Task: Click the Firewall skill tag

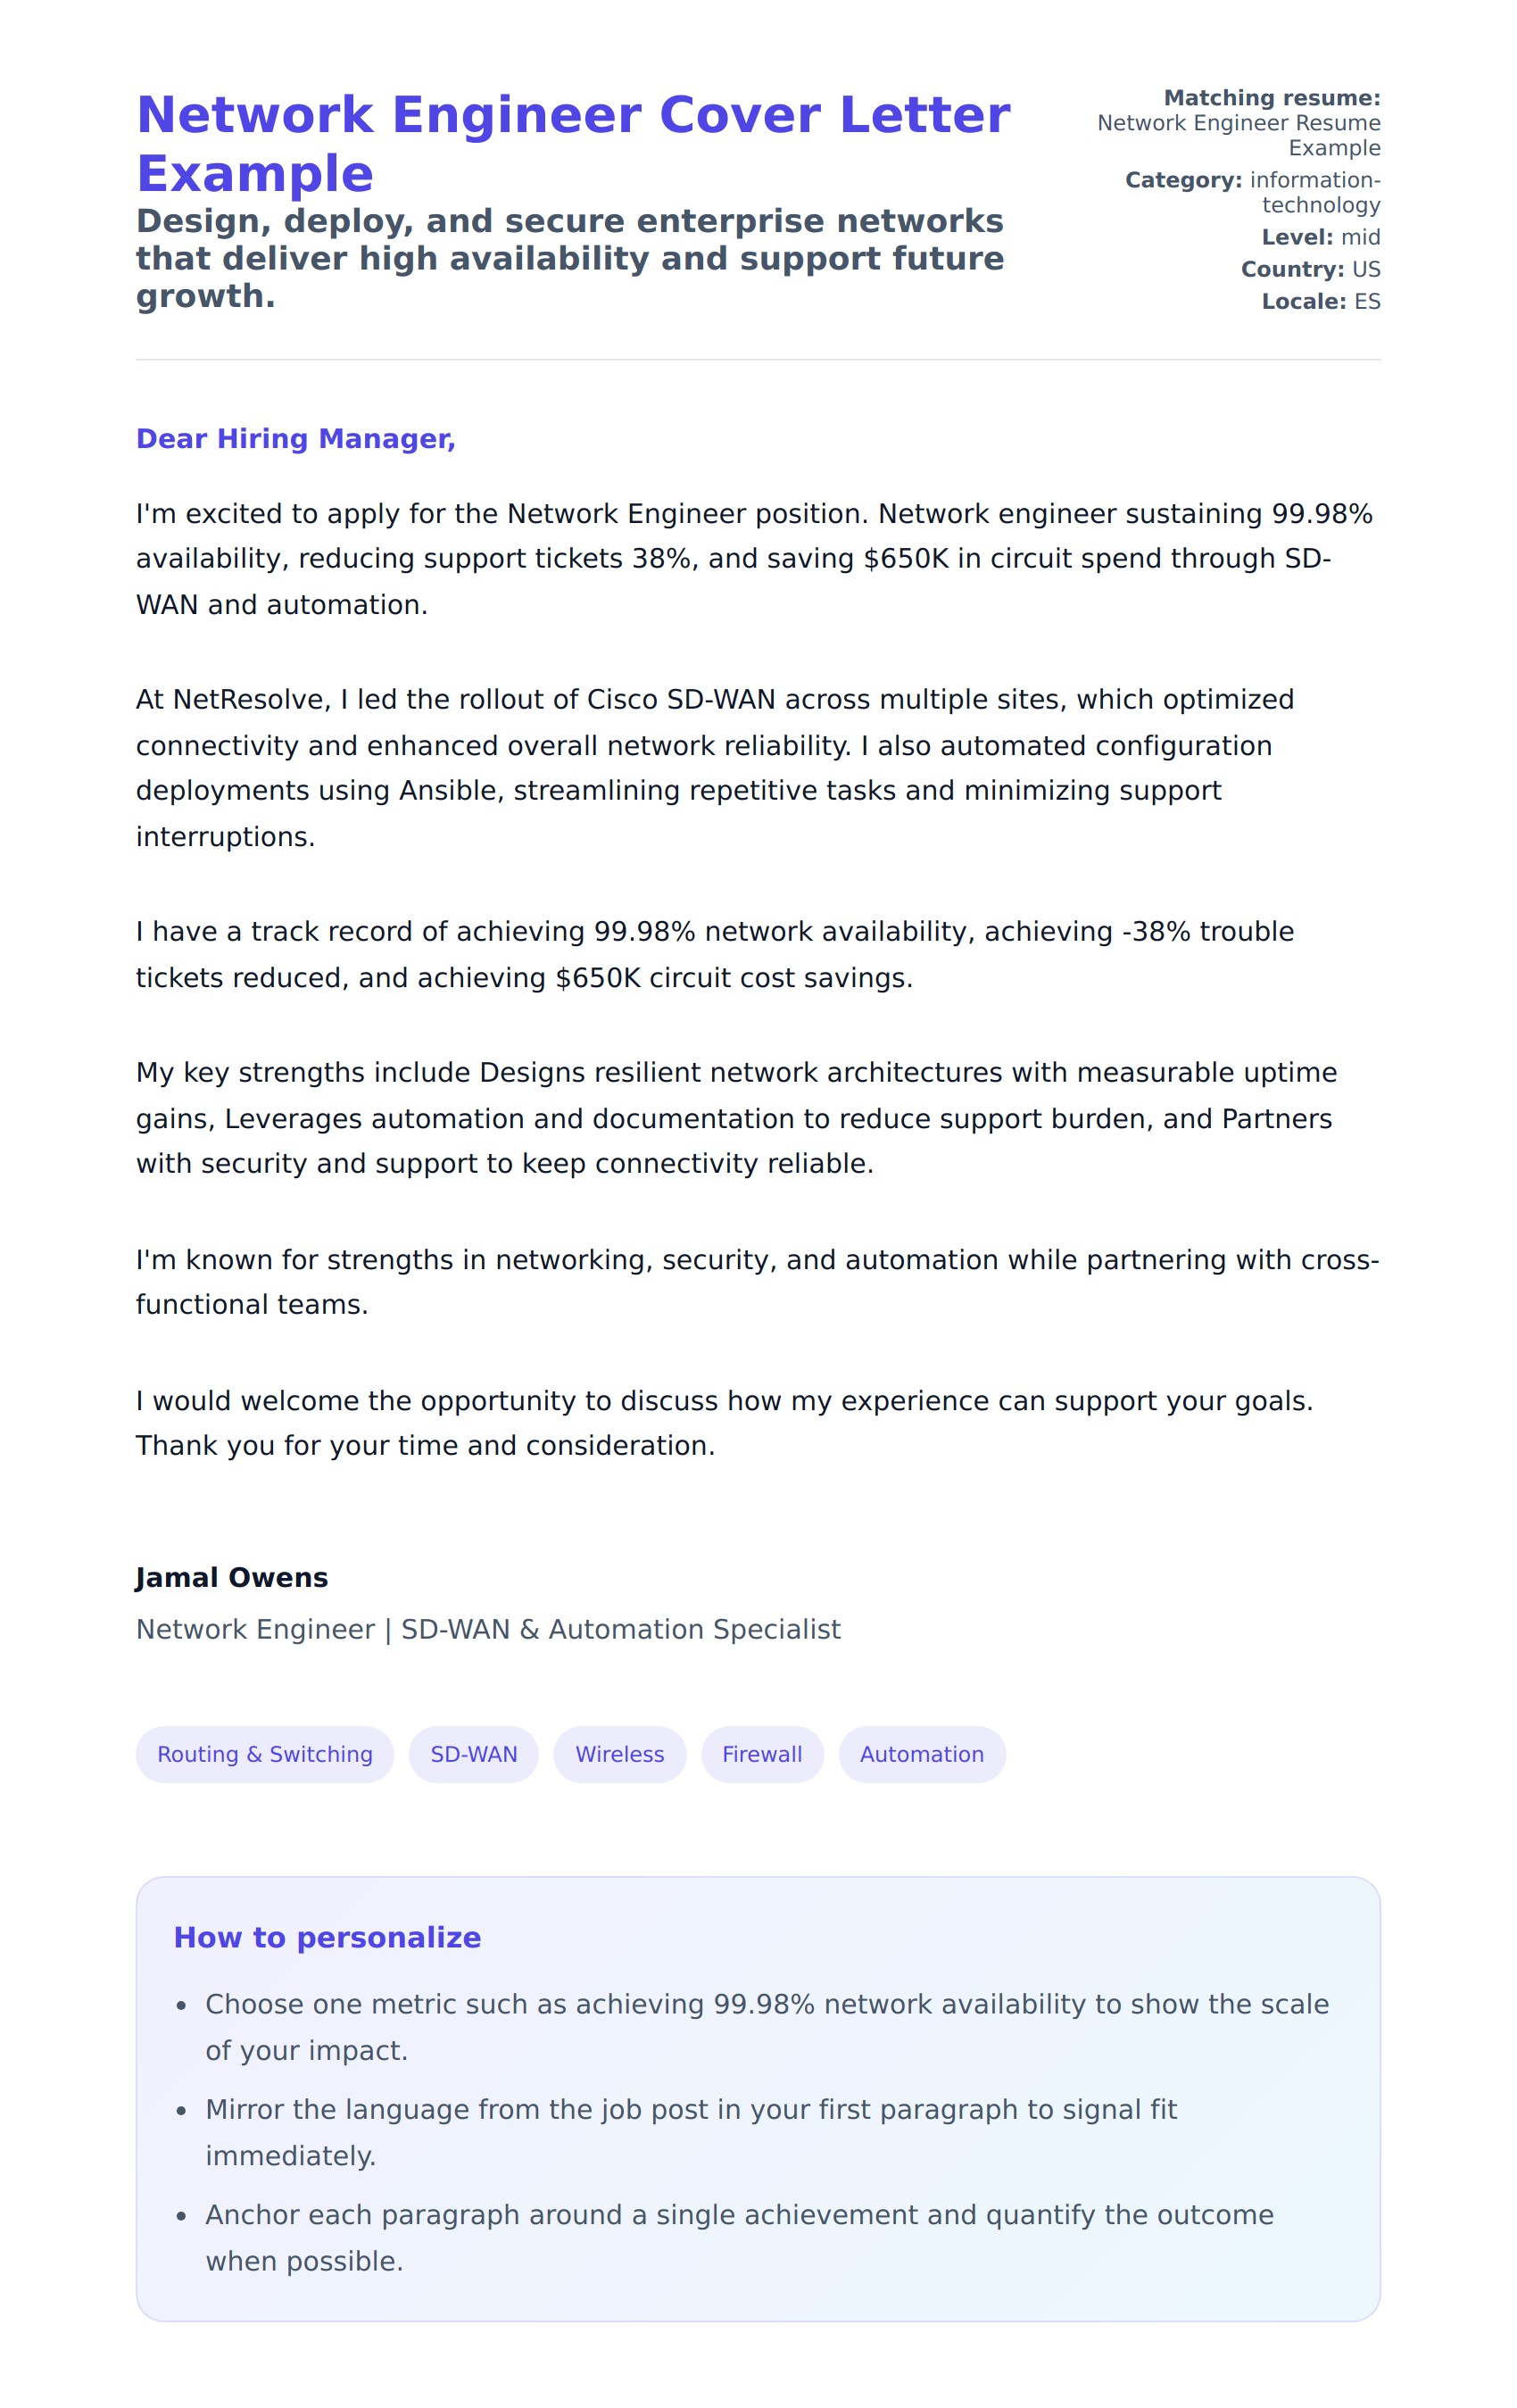Action: (761, 1754)
